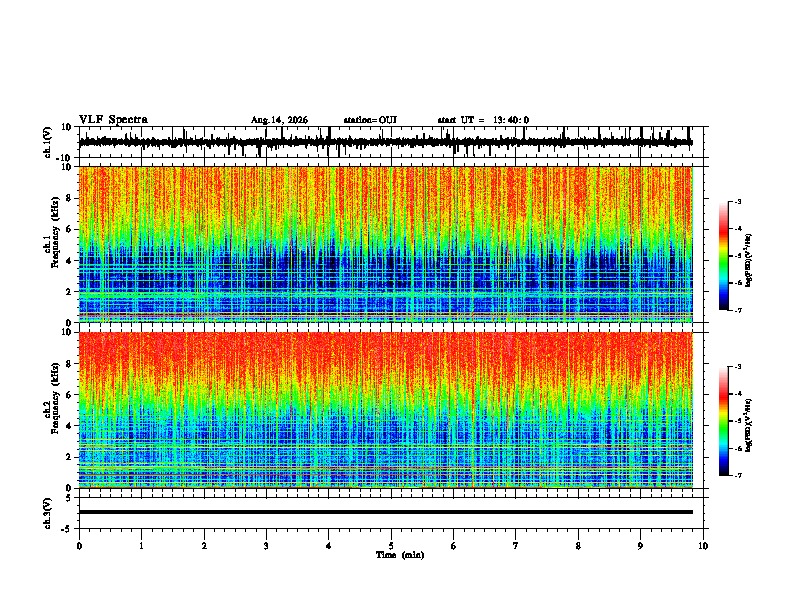This screenshot has height=612, width=792.
Task: Click the ch.2 color bar log(PSD) title
Action: point(749,426)
